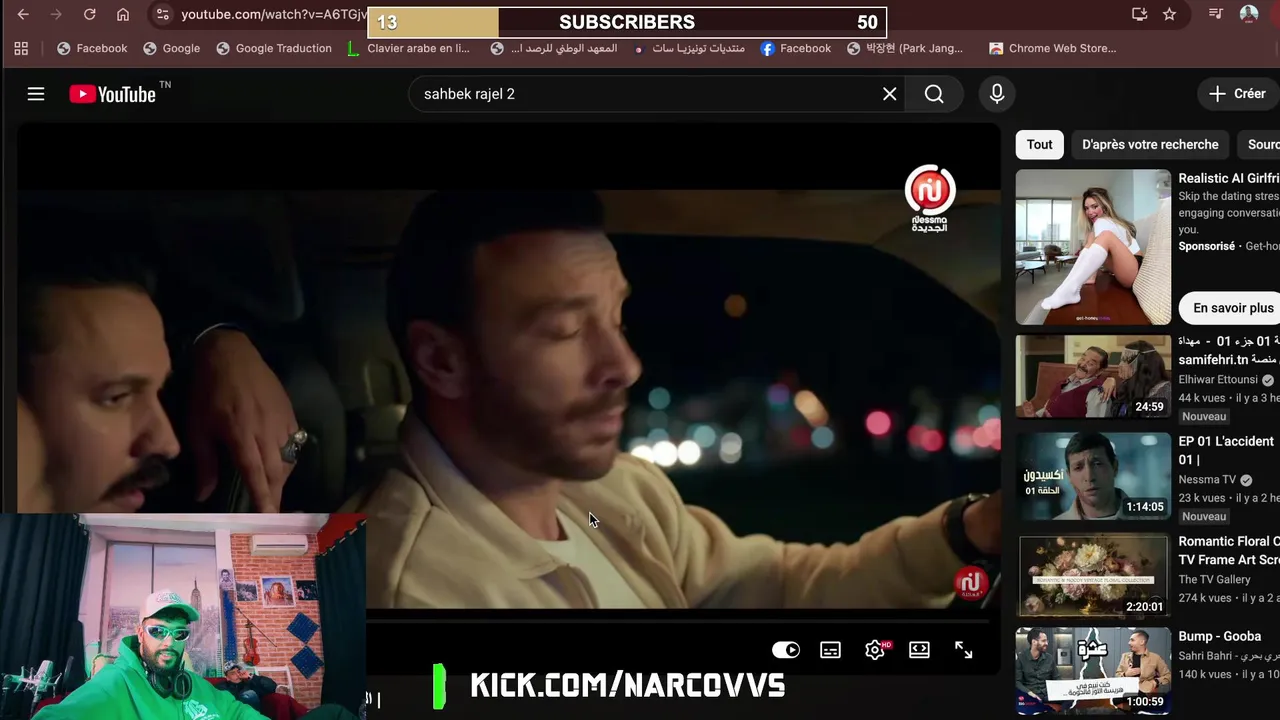
Task: Open Chrome media controls icon
Action: click(x=1216, y=14)
